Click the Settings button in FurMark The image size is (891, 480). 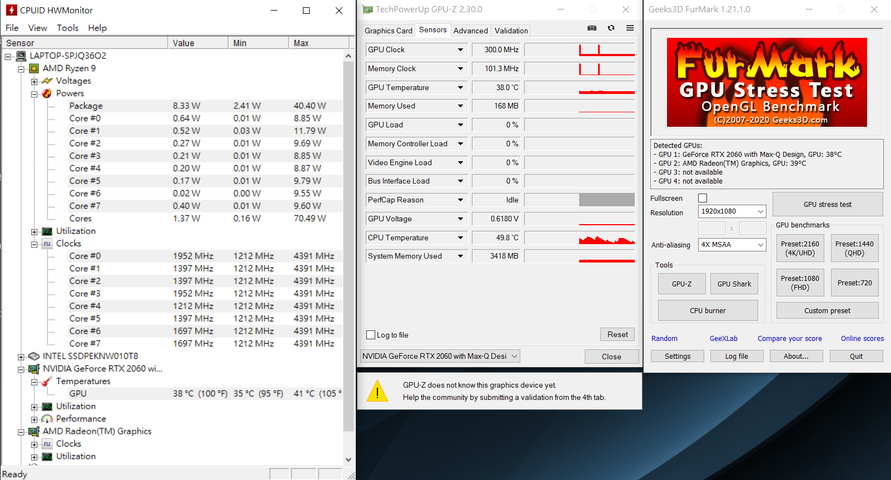[677, 356]
